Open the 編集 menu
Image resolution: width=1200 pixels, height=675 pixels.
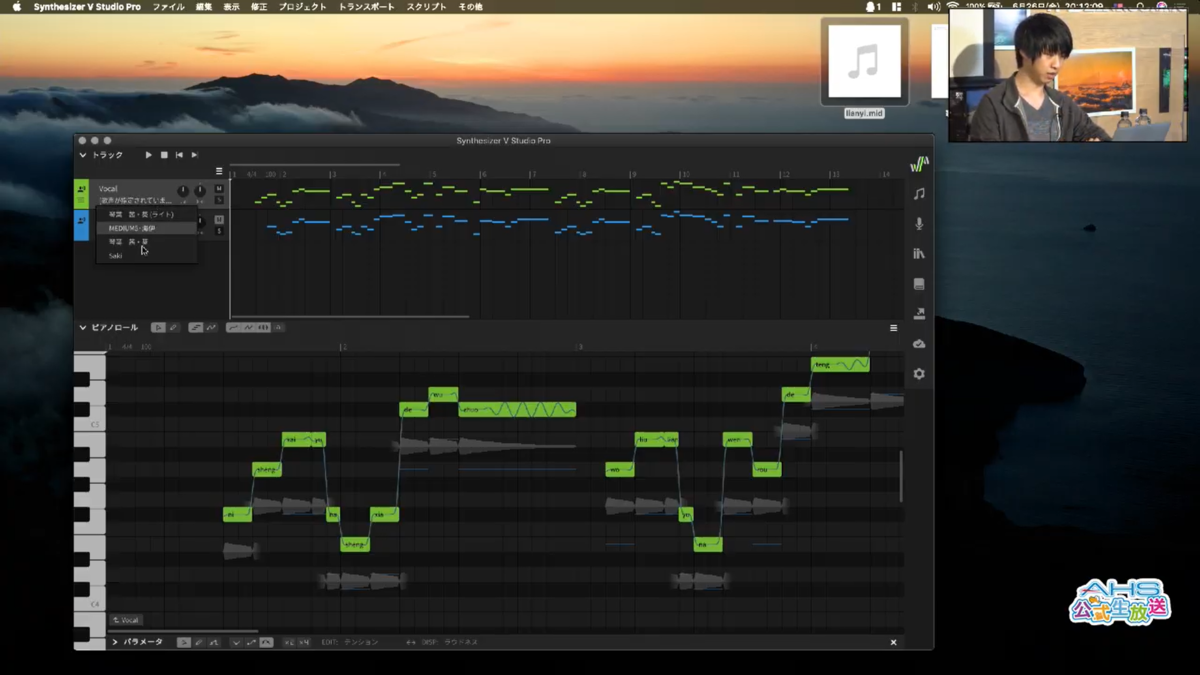click(203, 7)
